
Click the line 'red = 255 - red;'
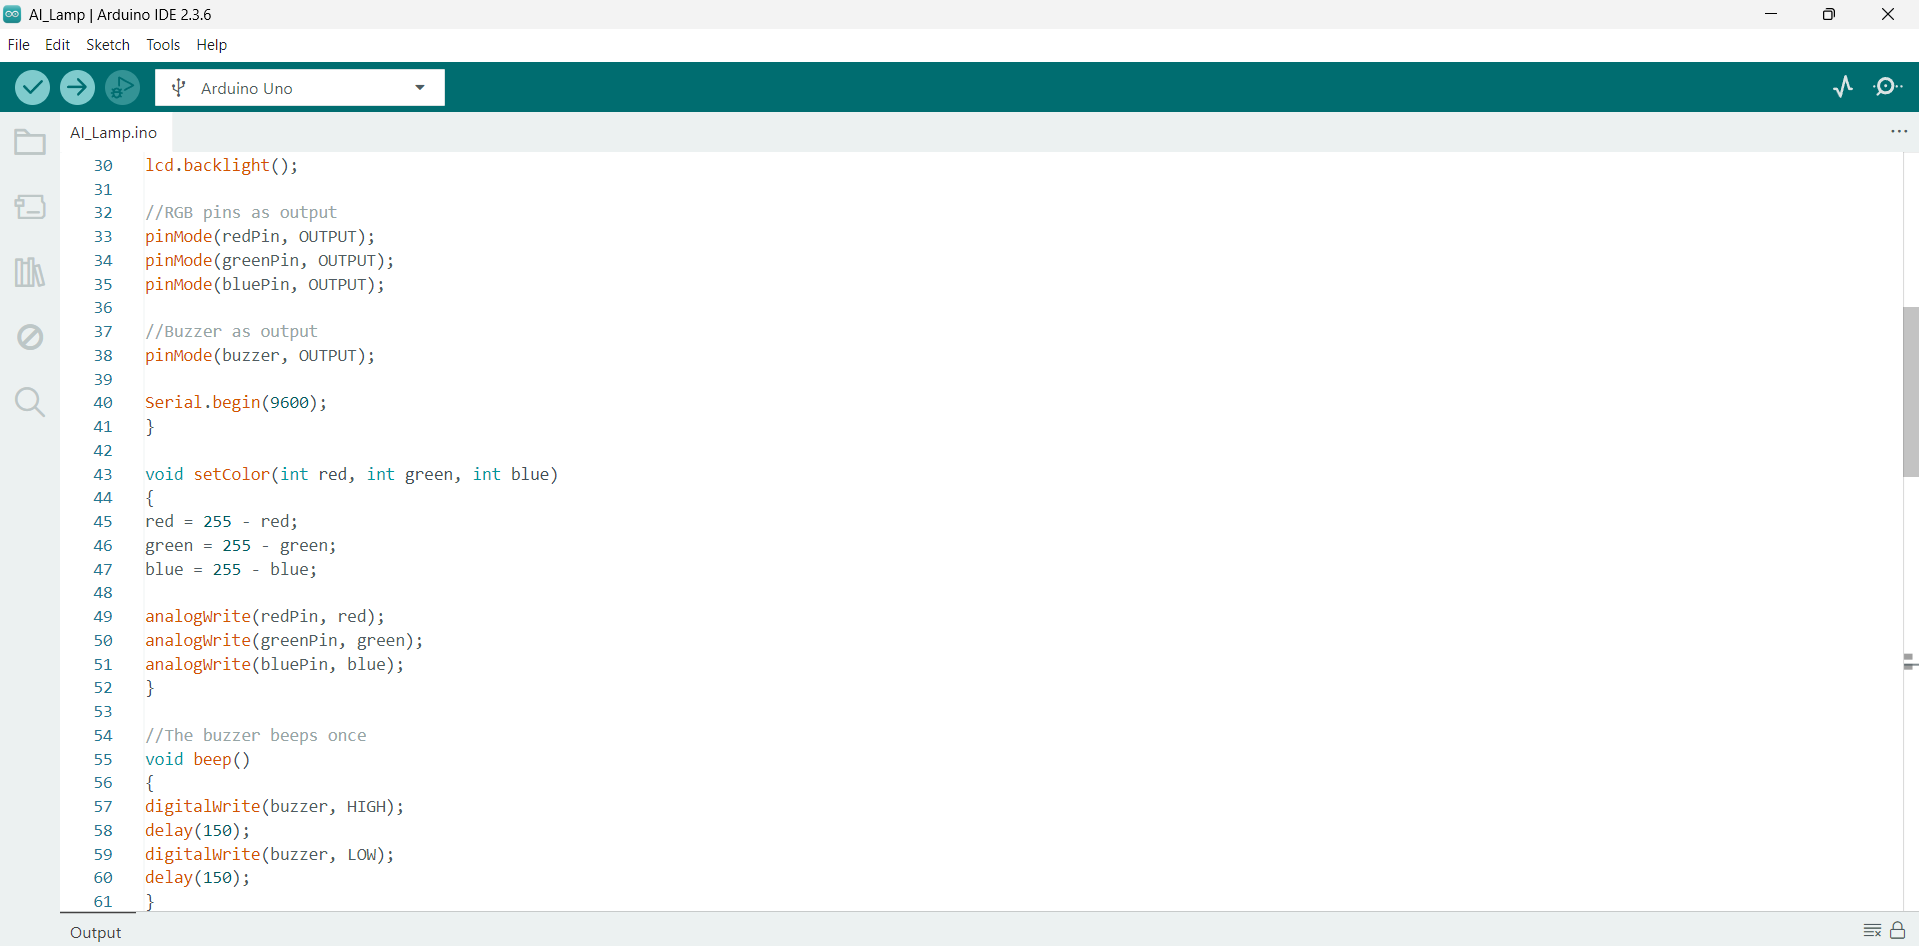[x=221, y=521]
